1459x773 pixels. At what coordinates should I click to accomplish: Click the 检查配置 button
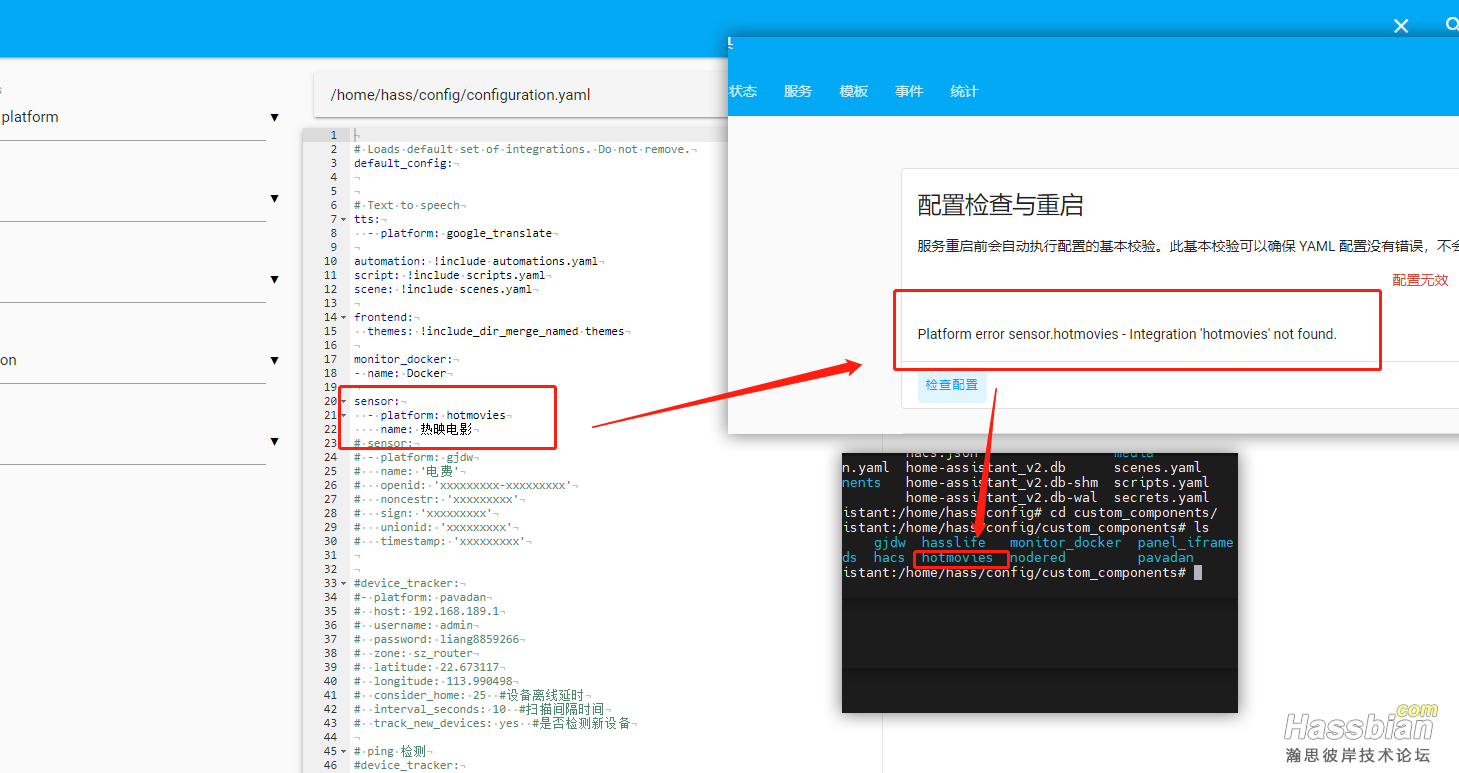click(952, 385)
